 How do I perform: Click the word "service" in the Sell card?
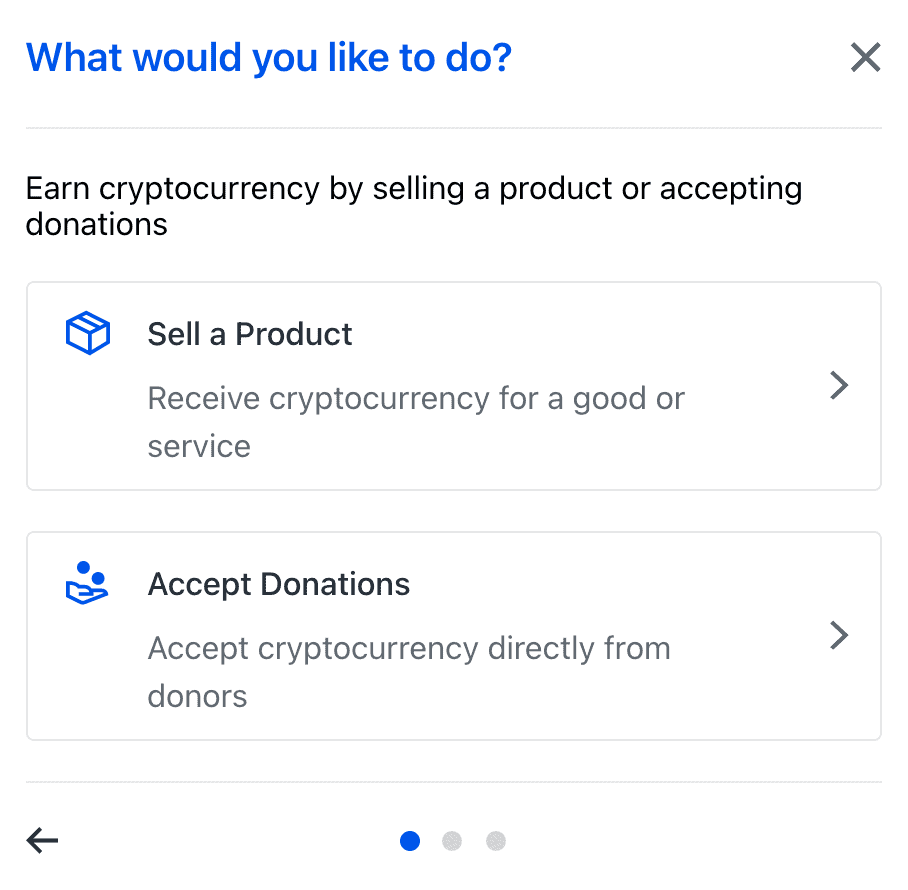pos(199,446)
